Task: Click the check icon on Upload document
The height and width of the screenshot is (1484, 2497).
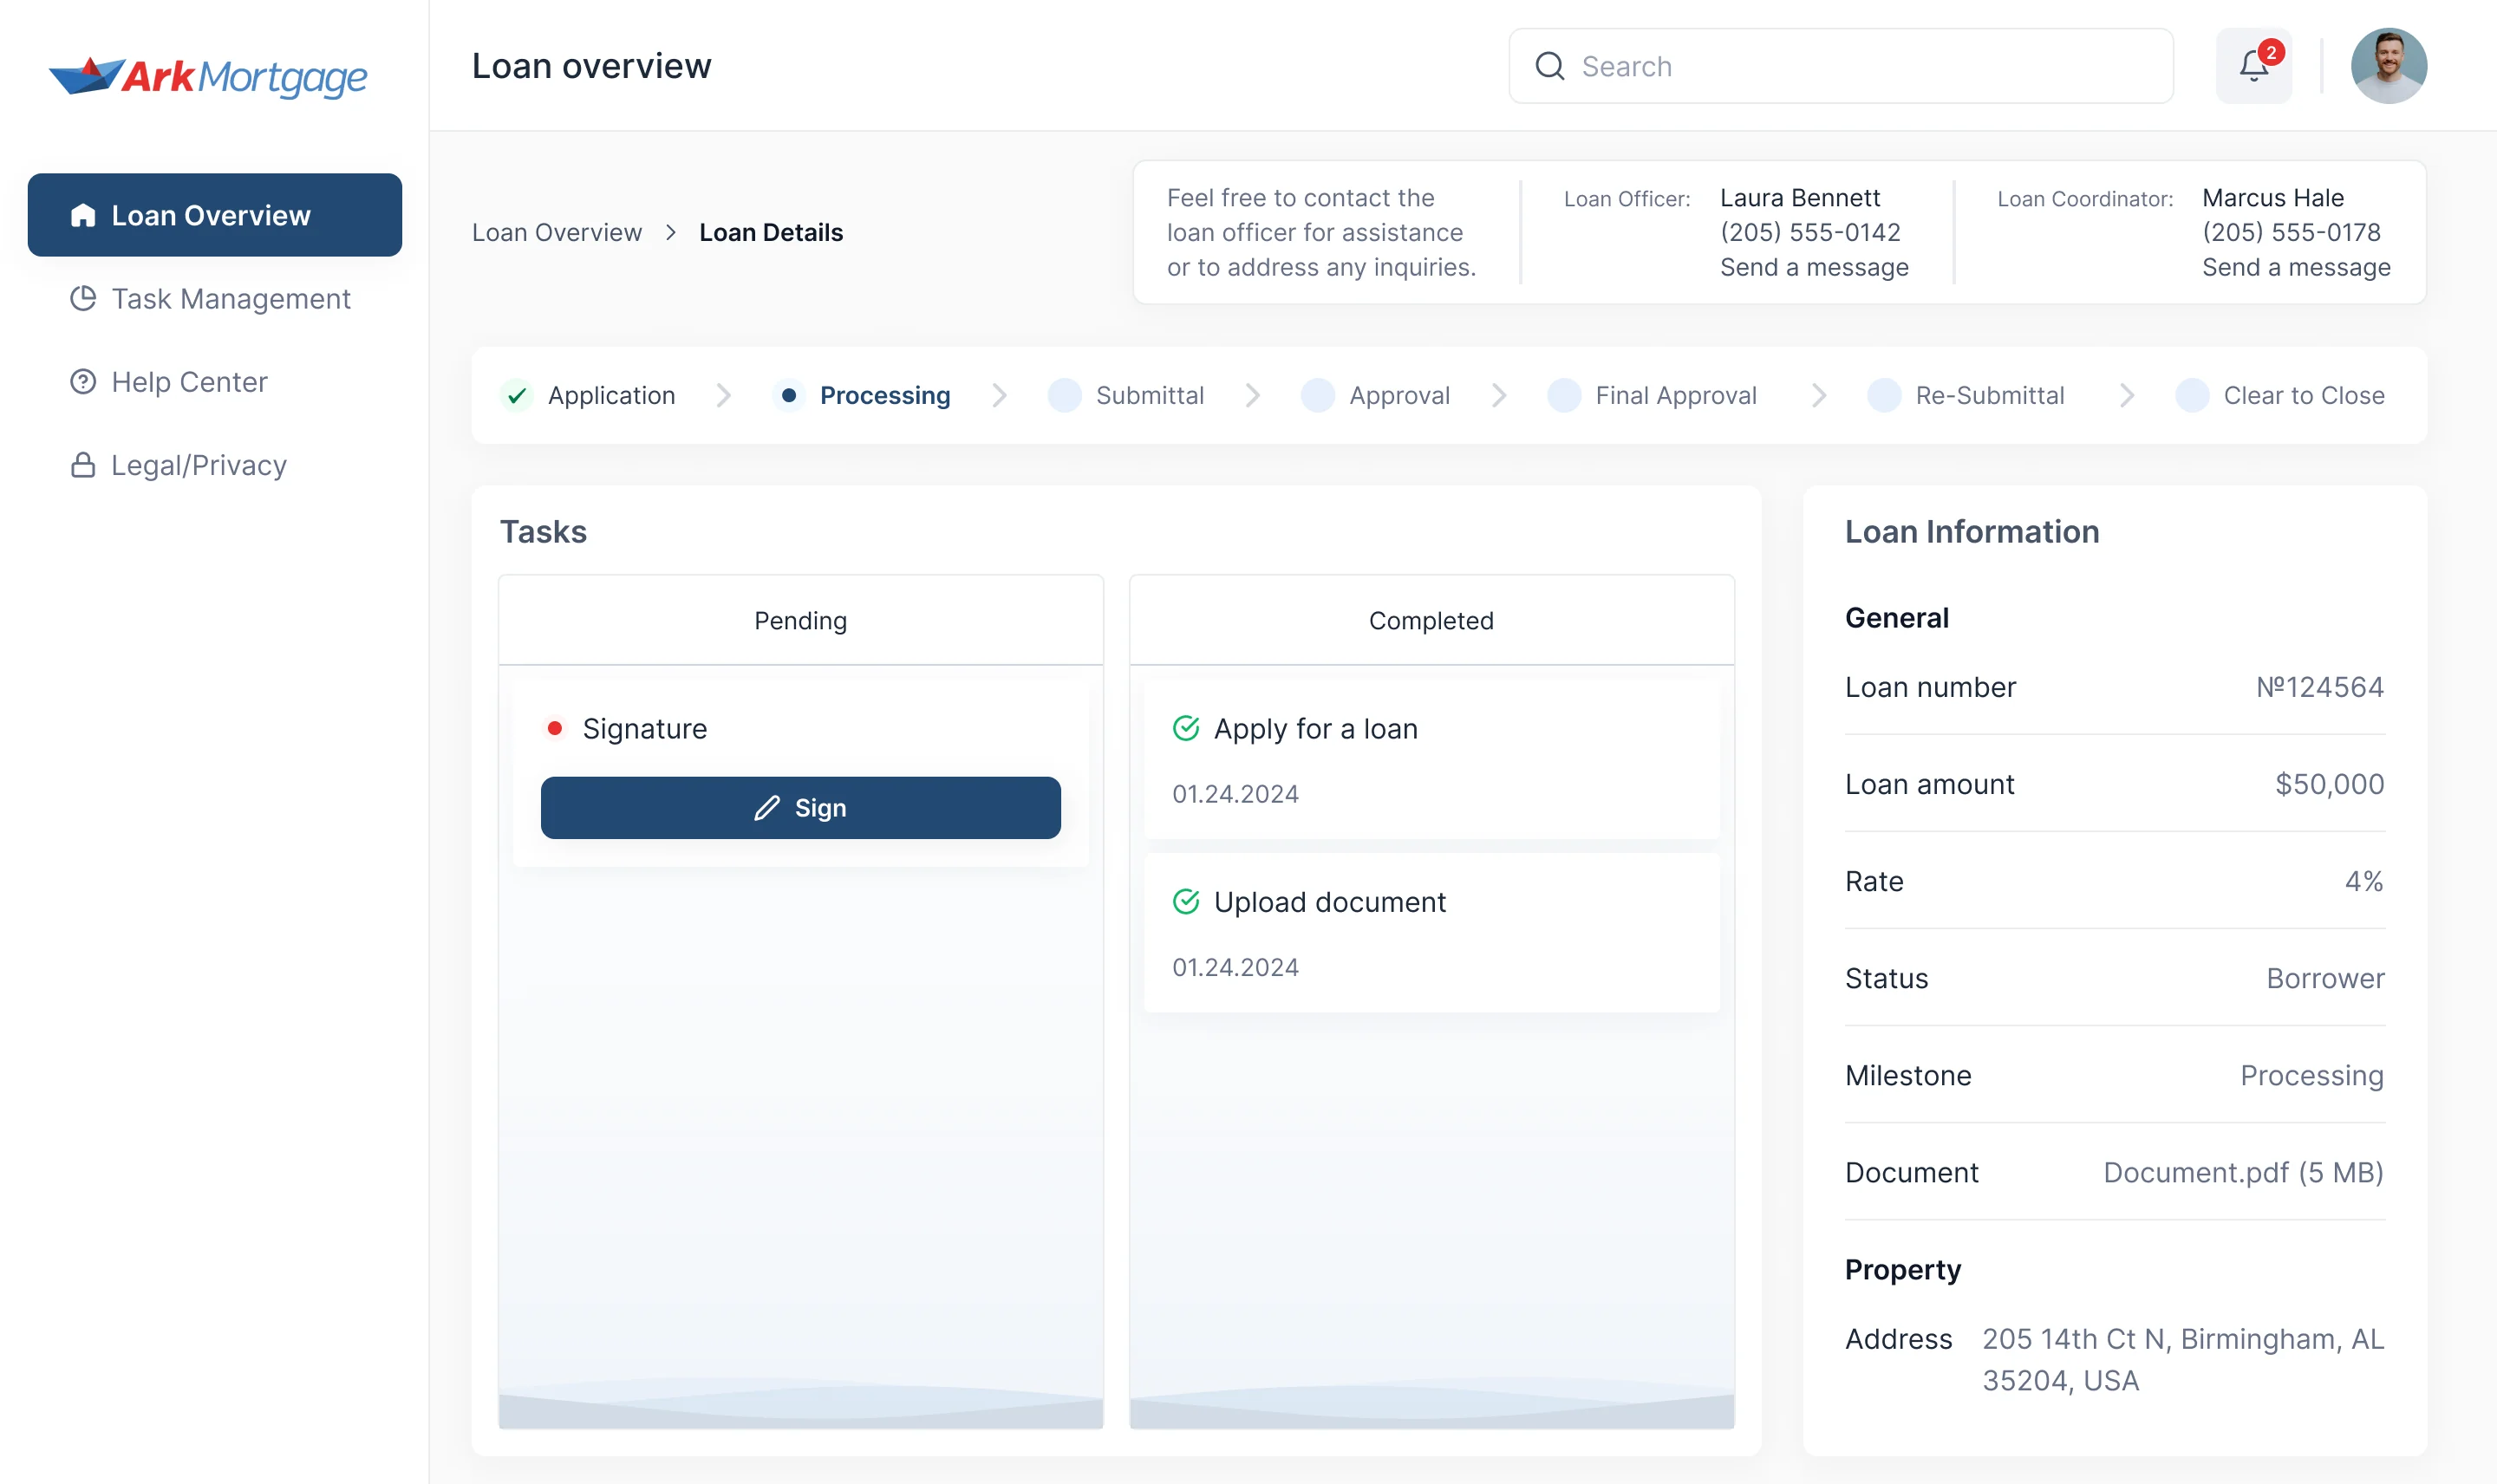Action: pos(1185,901)
